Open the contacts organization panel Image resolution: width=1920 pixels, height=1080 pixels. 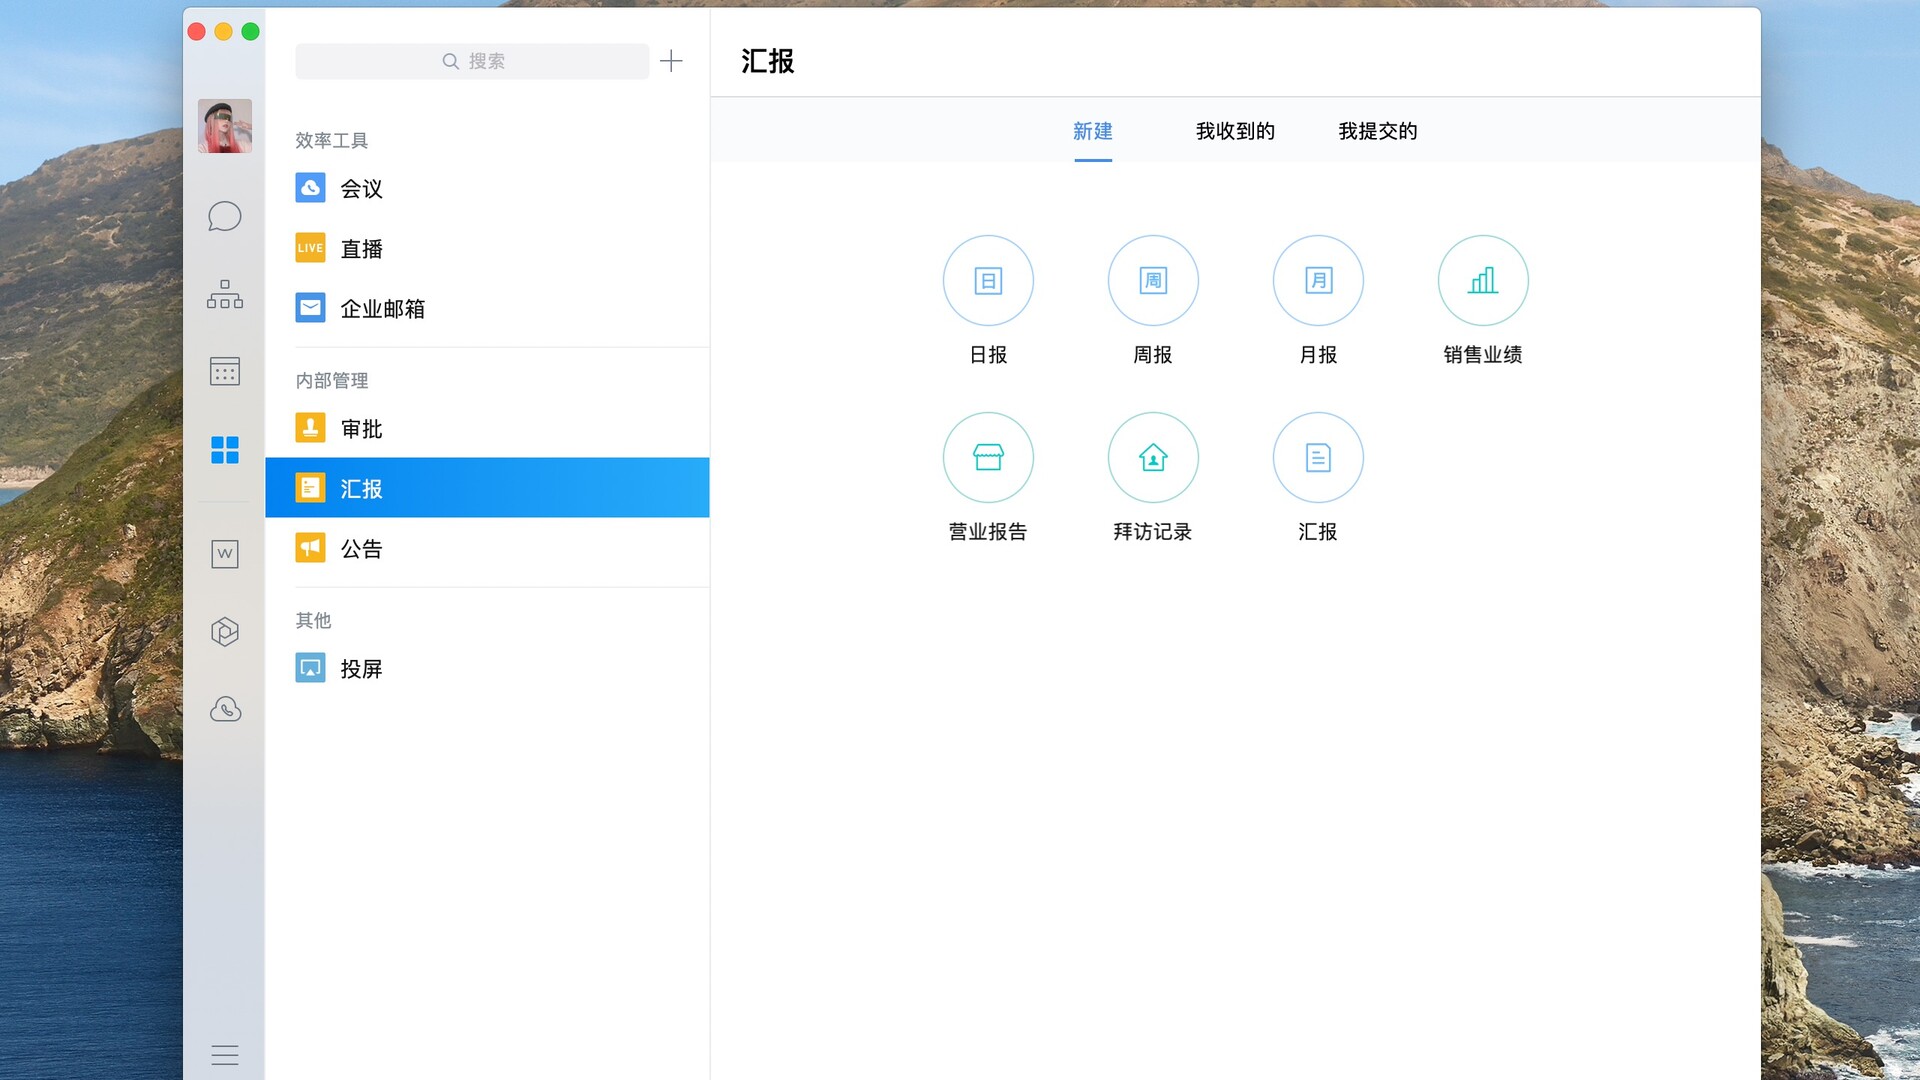coord(224,294)
